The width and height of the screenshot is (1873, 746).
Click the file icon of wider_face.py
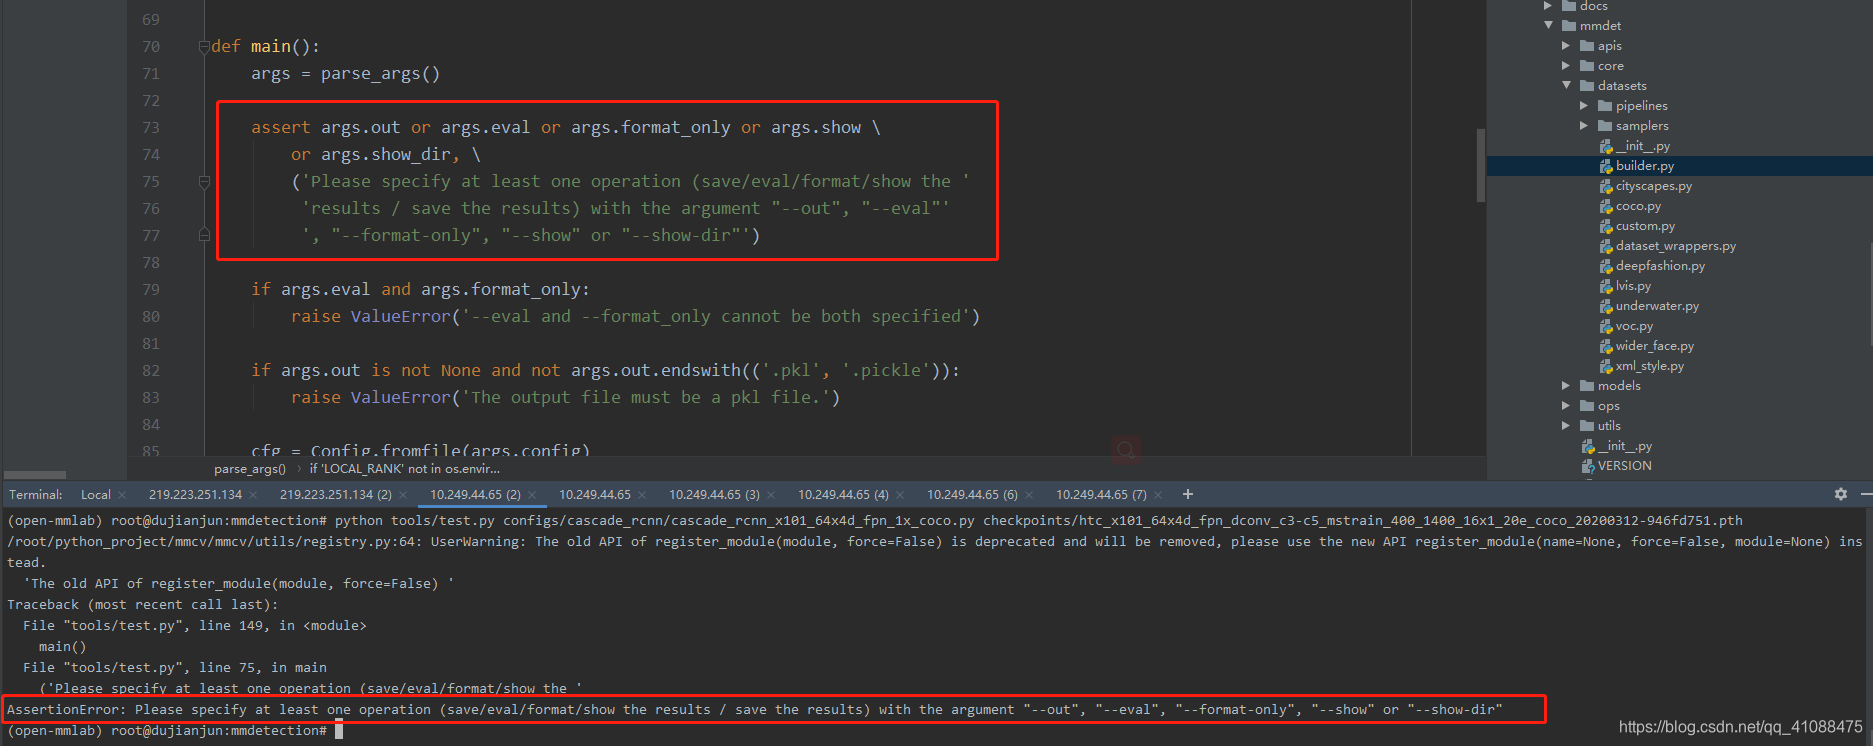click(1606, 346)
